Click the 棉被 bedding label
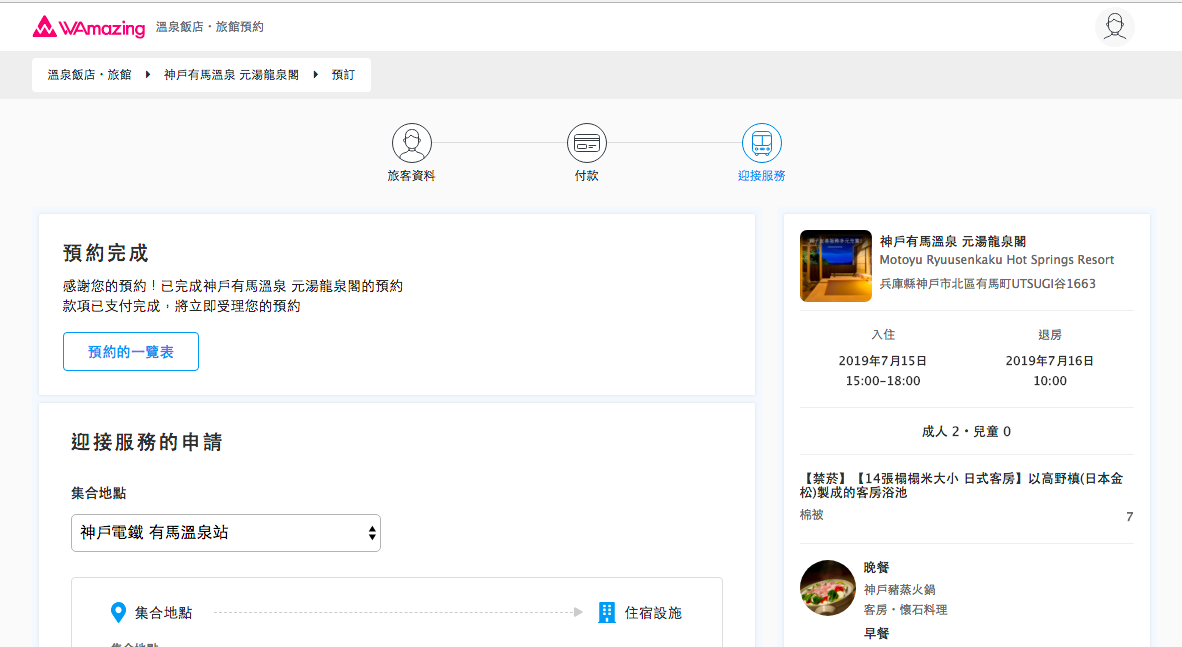The image size is (1182, 647). point(812,515)
